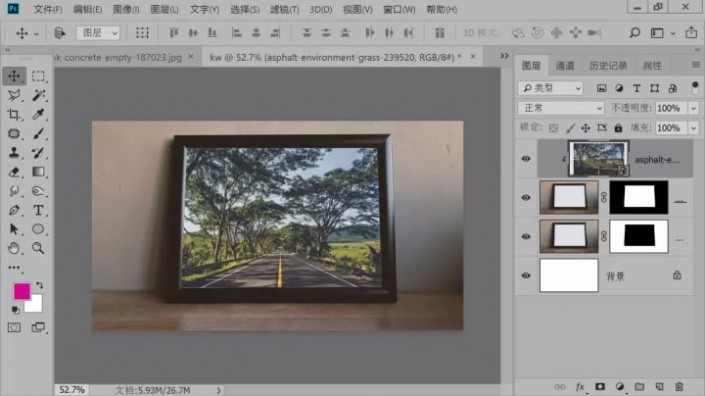The image size is (705, 396).
Task: Select the Path Selection tool
Action: tap(14, 229)
